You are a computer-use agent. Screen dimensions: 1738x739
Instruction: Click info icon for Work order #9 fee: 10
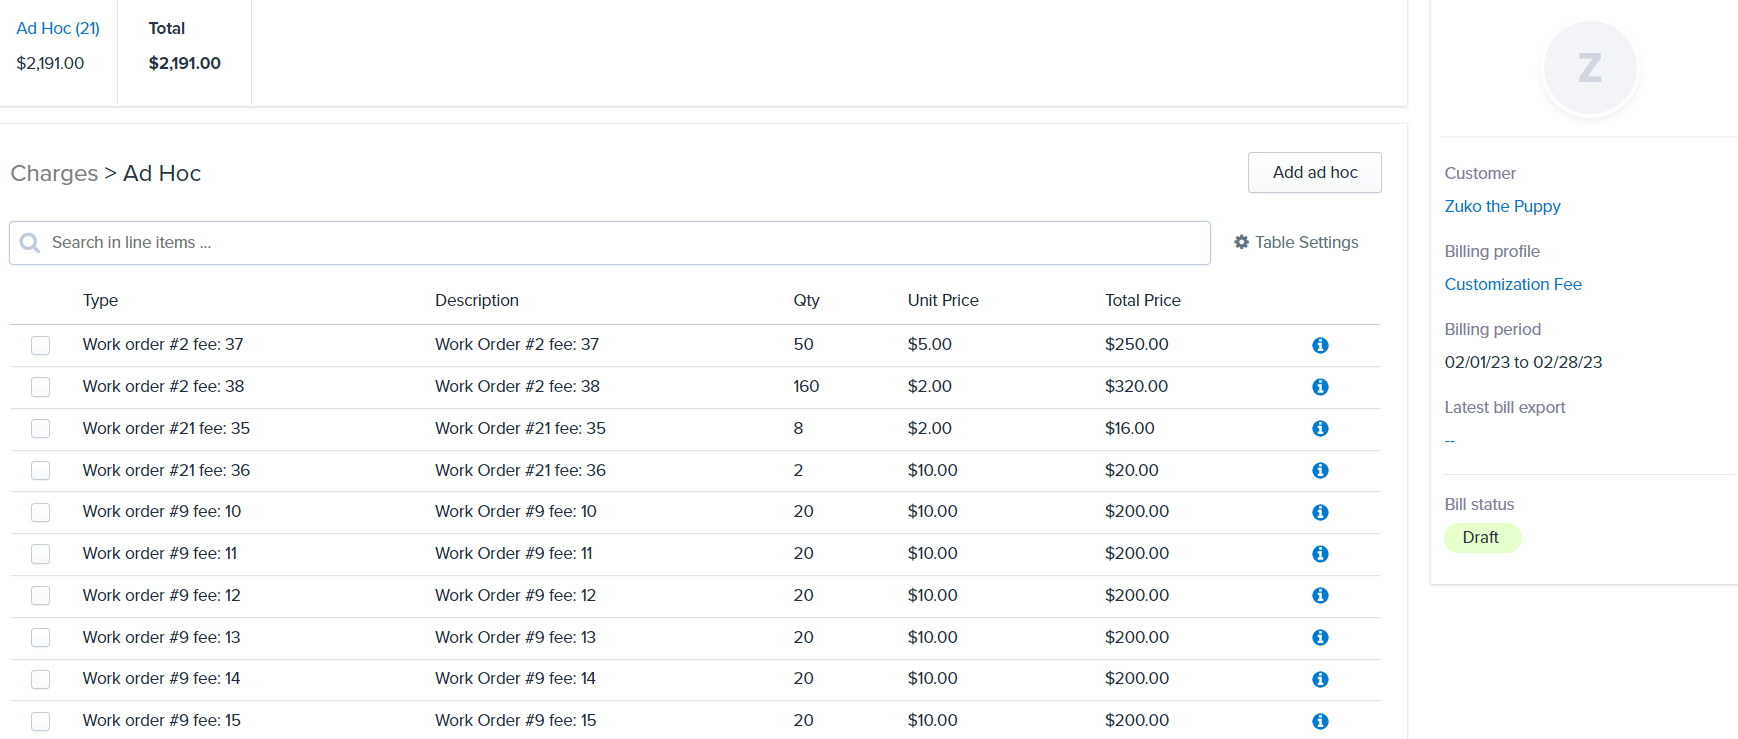(x=1320, y=512)
